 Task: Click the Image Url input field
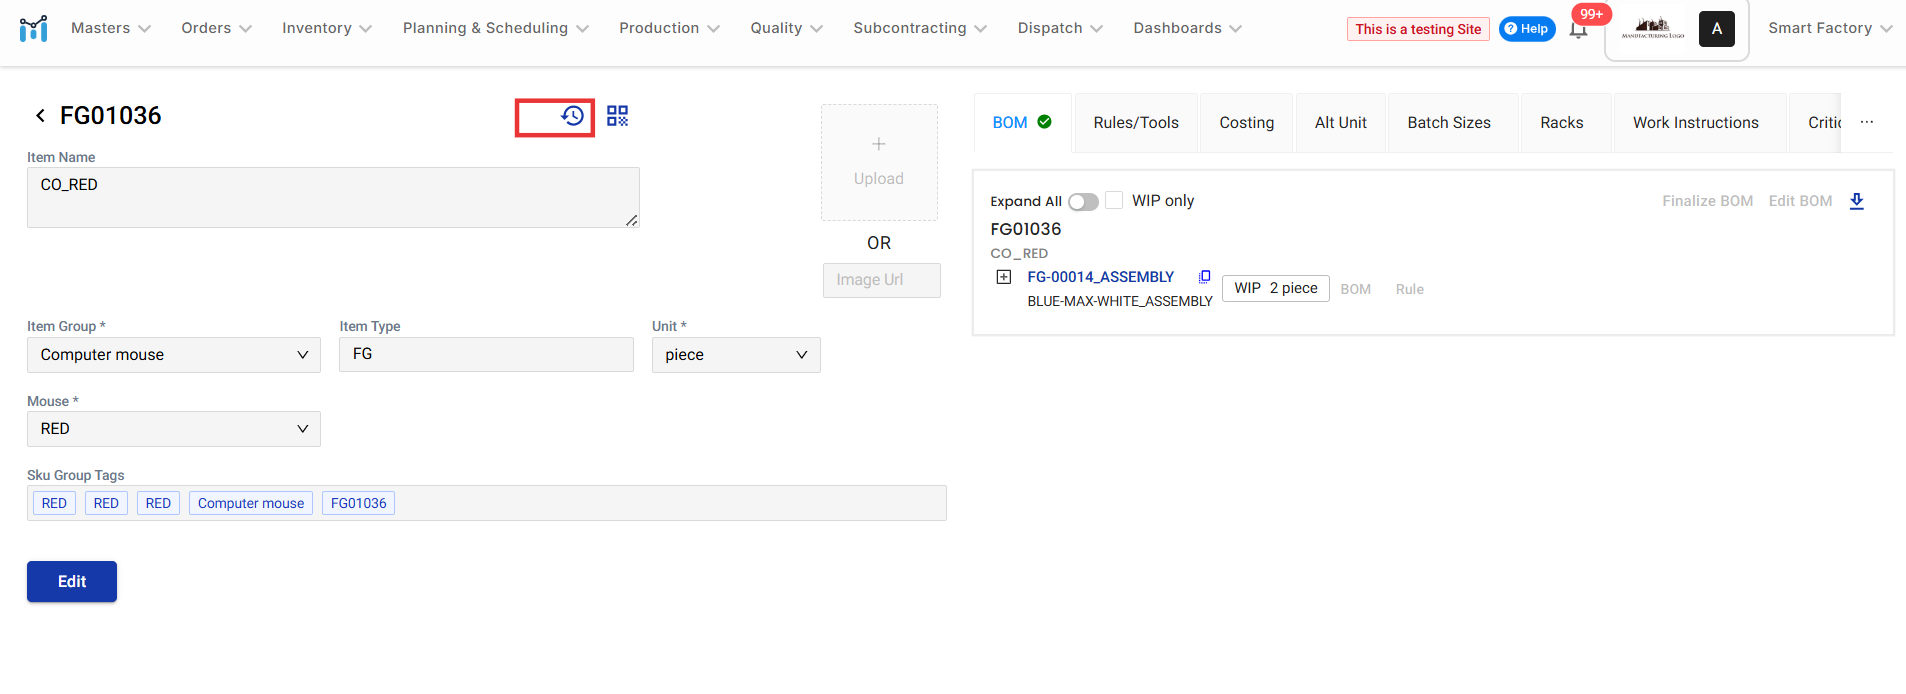point(881,280)
